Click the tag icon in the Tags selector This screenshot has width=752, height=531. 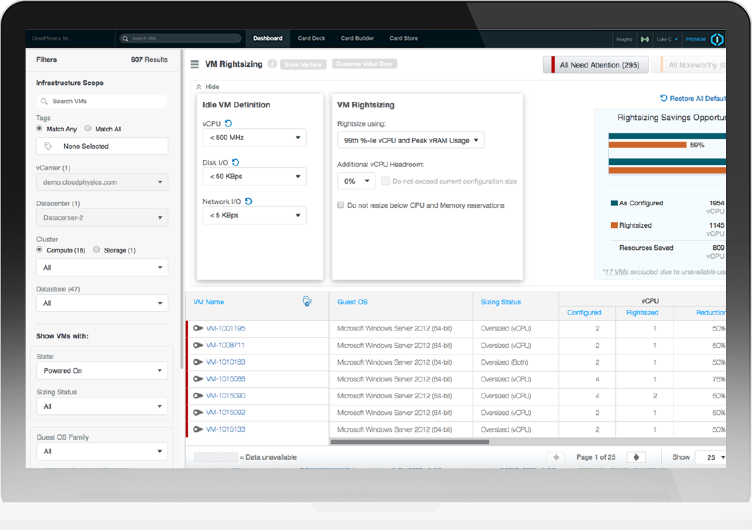[48, 146]
